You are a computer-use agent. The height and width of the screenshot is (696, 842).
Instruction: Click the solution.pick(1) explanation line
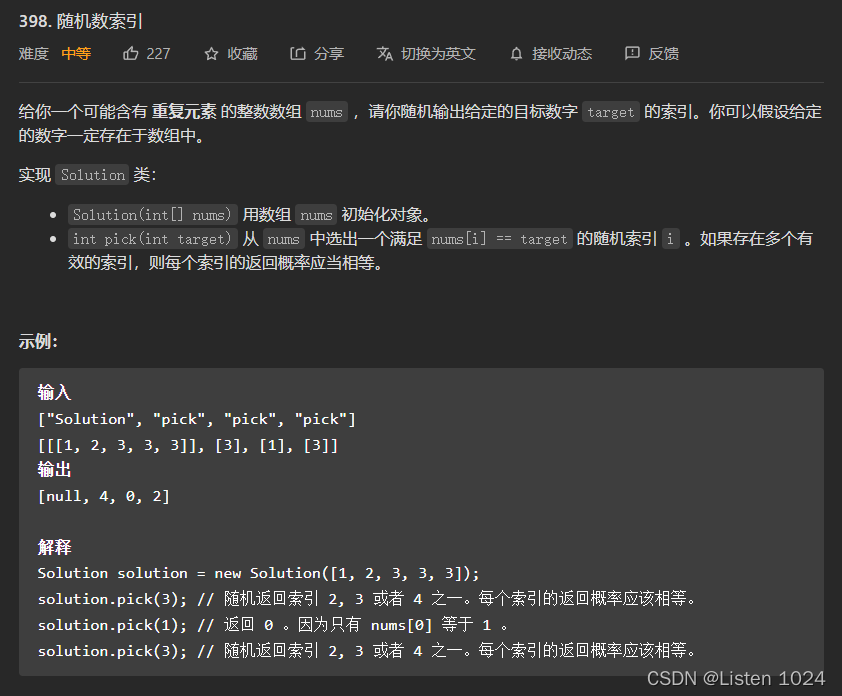[x=273, y=625]
